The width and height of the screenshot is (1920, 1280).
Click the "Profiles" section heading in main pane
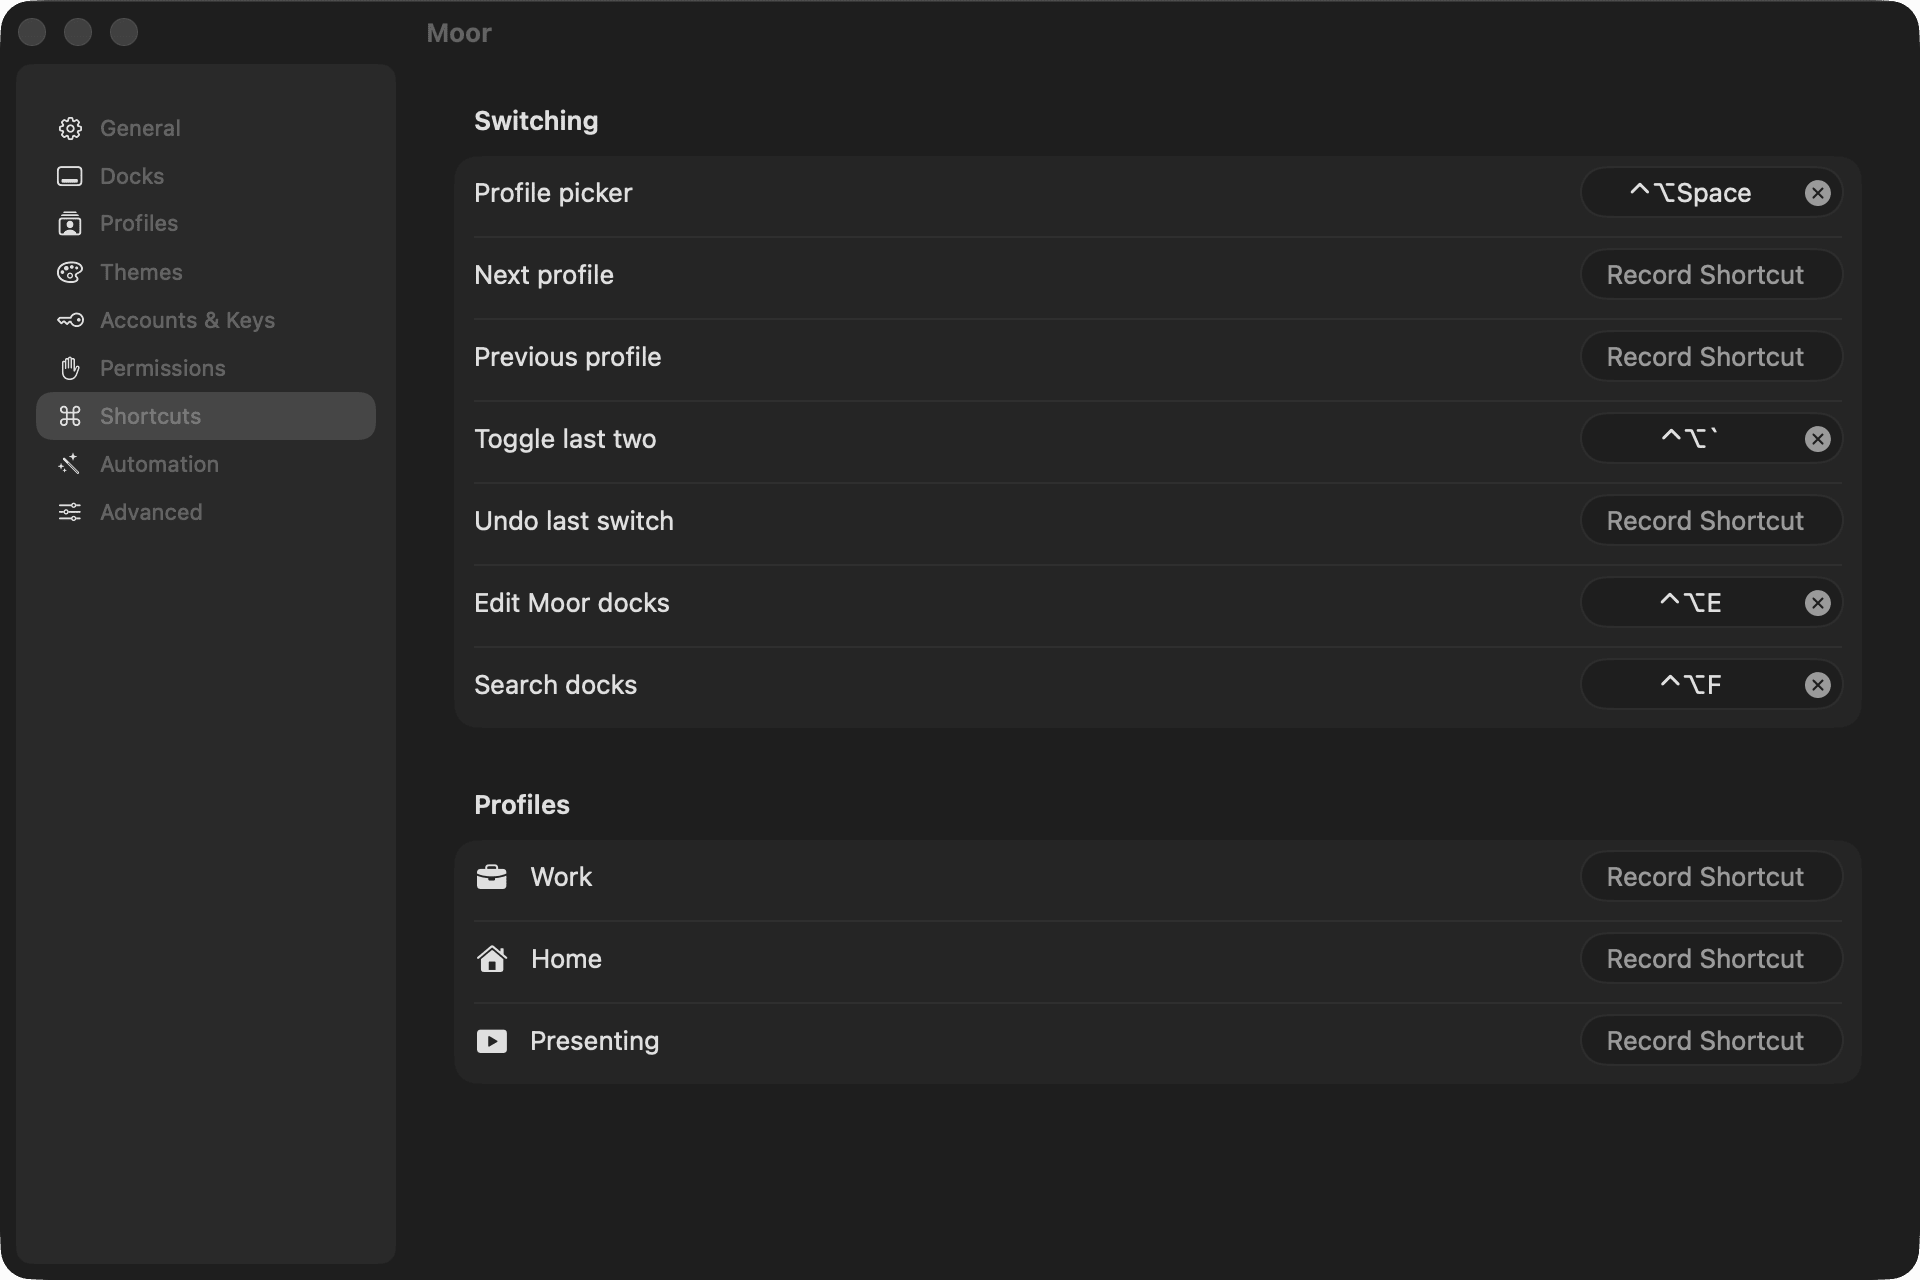(x=522, y=805)
